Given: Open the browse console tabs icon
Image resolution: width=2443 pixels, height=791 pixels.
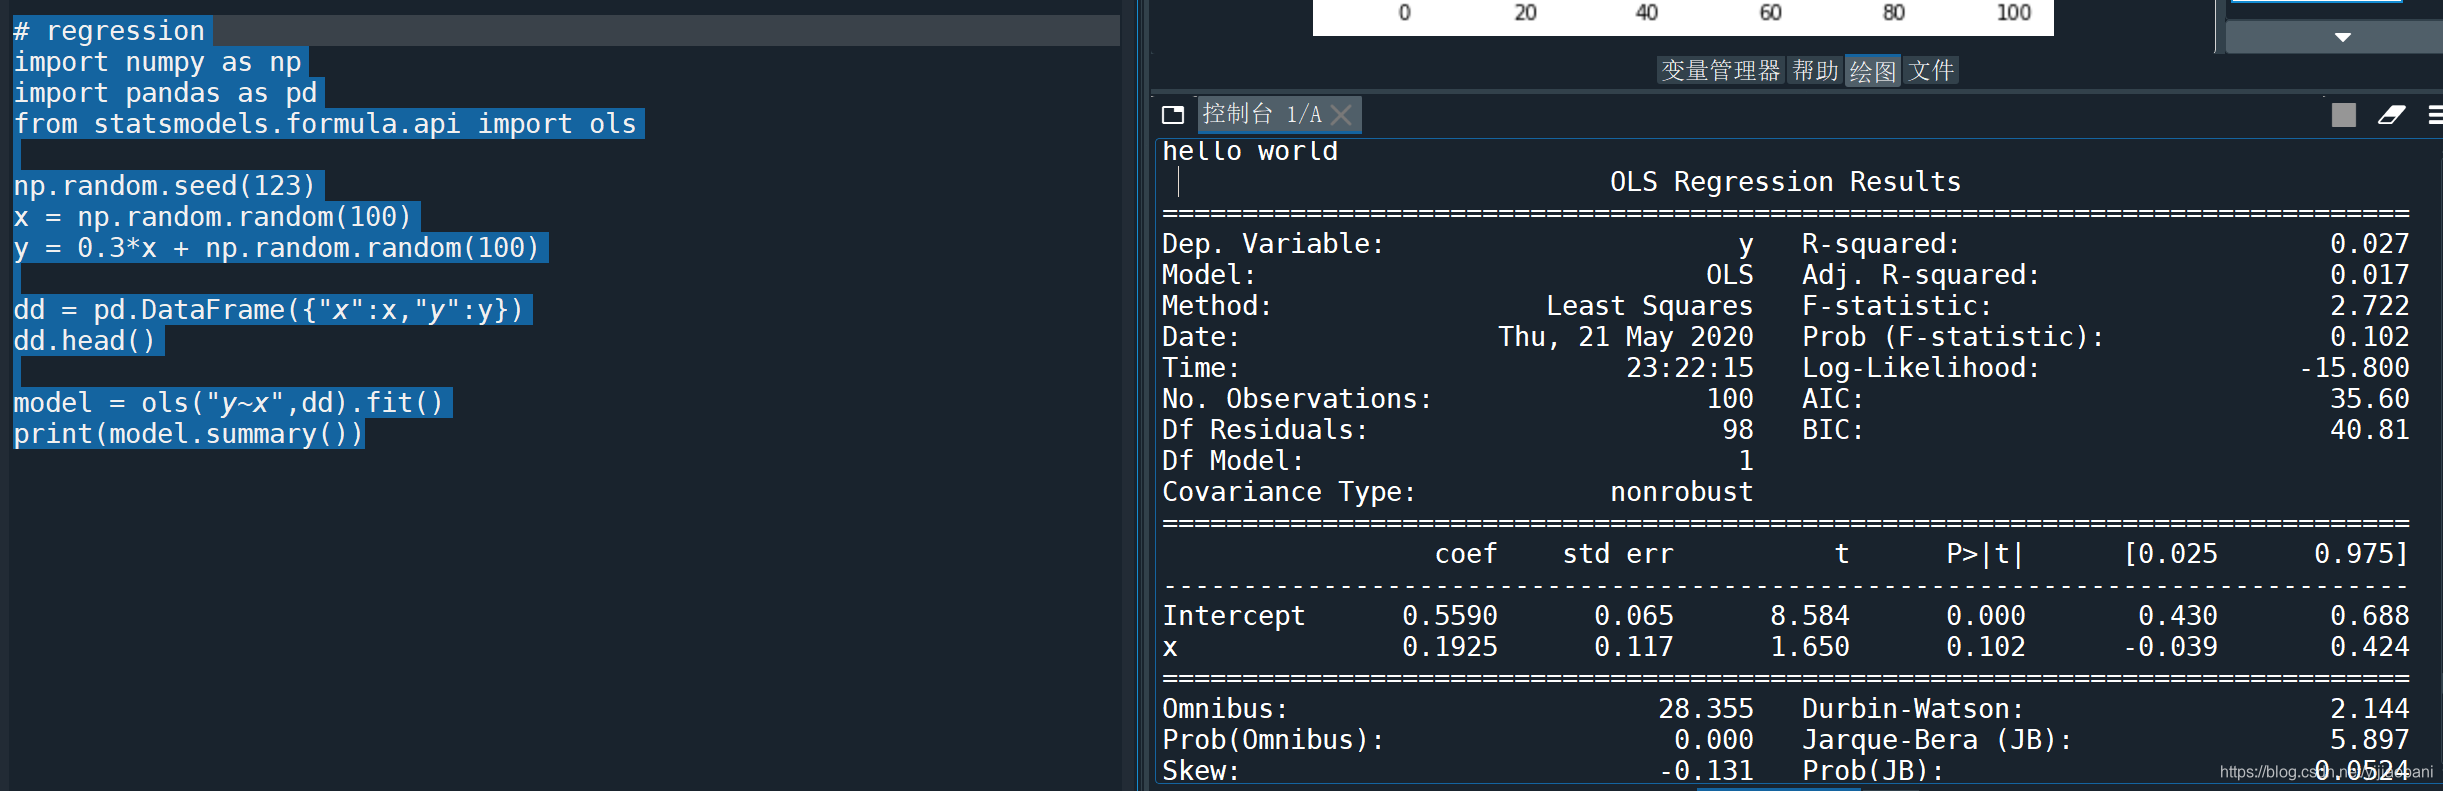Looking at the screenshot, I should click(x=1173, y=115).
